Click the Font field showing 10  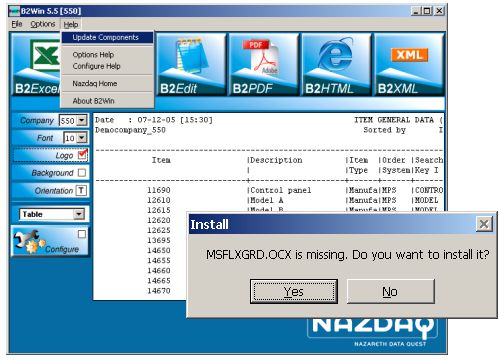70,138
